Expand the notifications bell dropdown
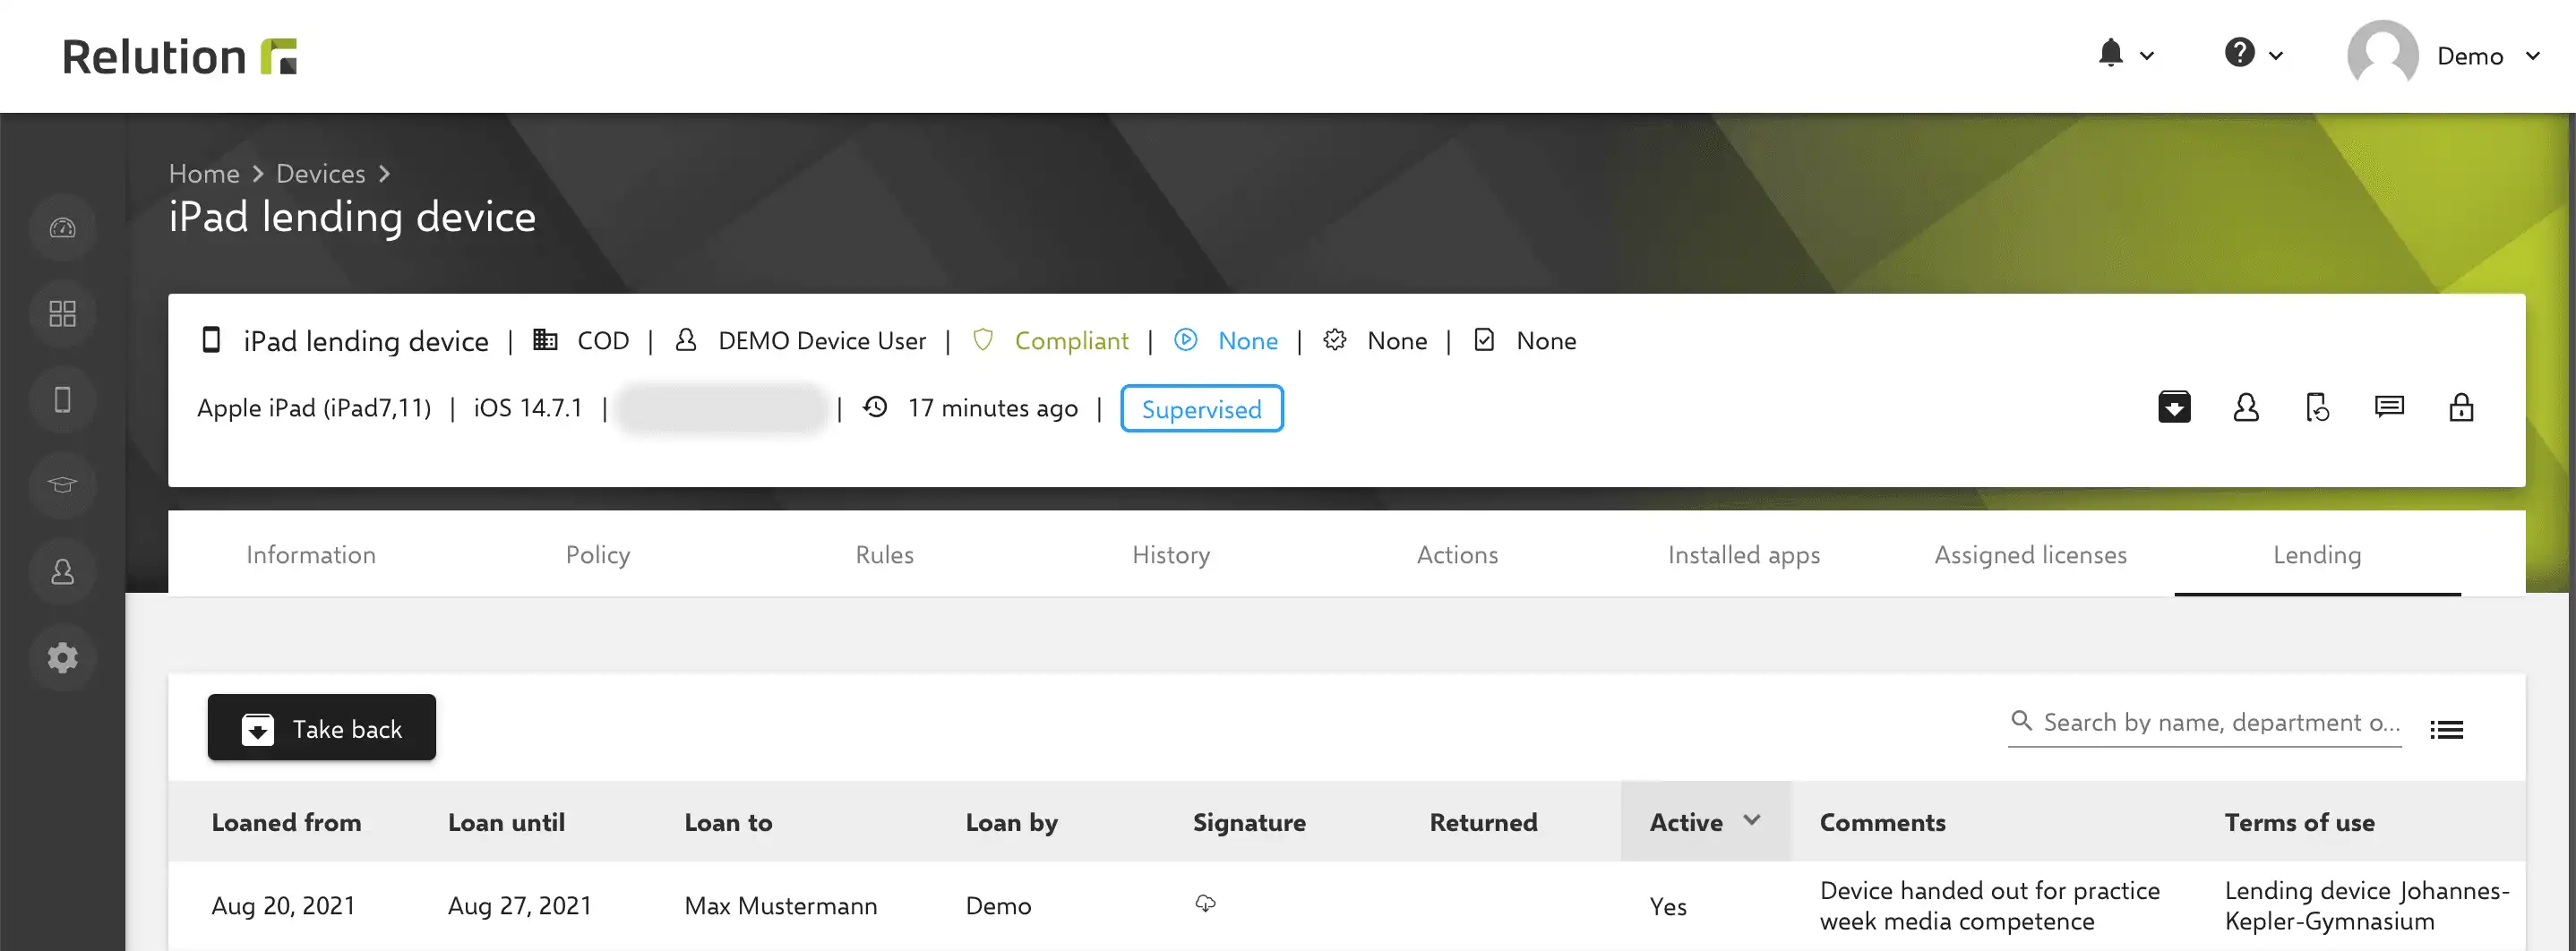2576x951 pixels. click(2125, 54)
